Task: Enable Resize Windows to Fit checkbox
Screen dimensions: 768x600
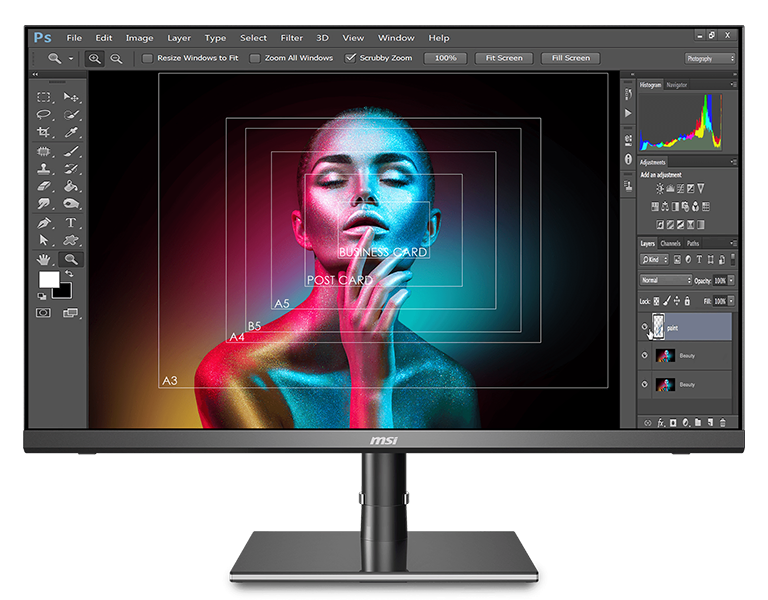Action: point(147,58)
